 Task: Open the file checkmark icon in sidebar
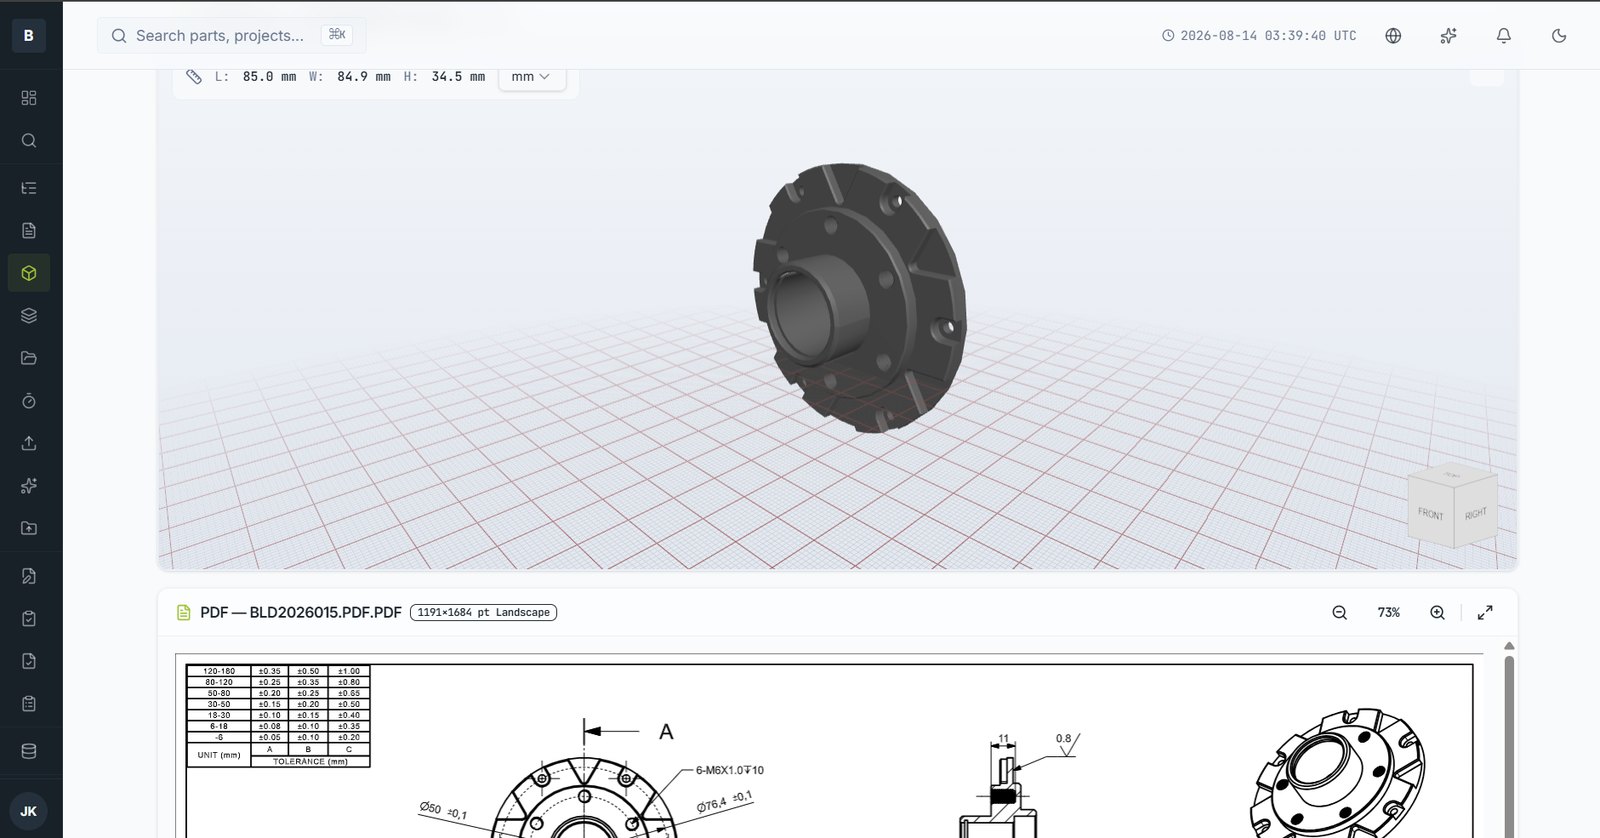(x=29, y=661)
